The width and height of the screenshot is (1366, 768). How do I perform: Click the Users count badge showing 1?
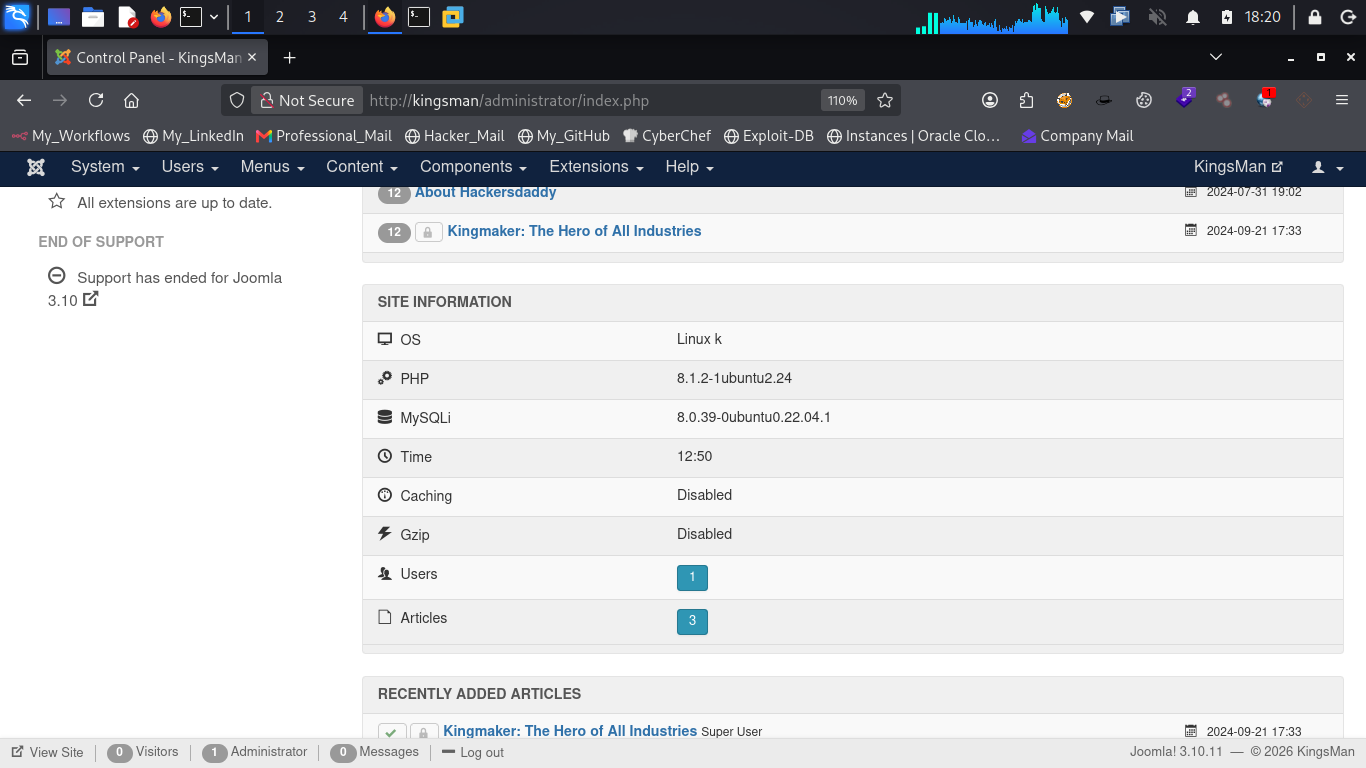(x=692, y=577)
